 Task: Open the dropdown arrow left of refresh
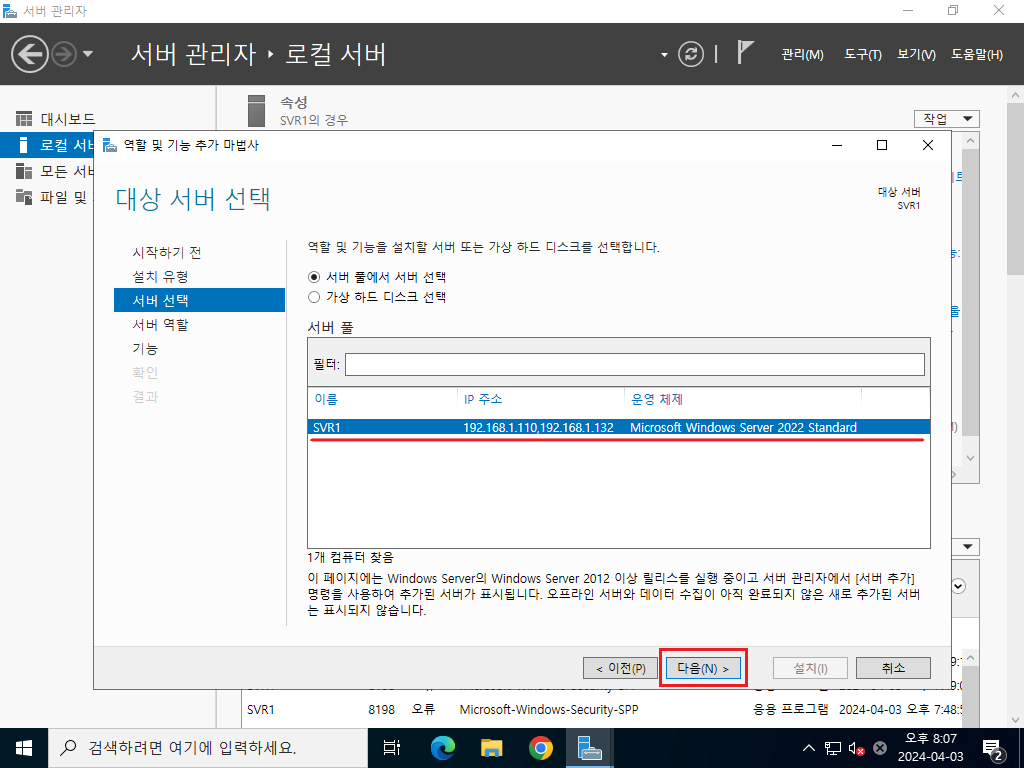[x=664, y=55]
